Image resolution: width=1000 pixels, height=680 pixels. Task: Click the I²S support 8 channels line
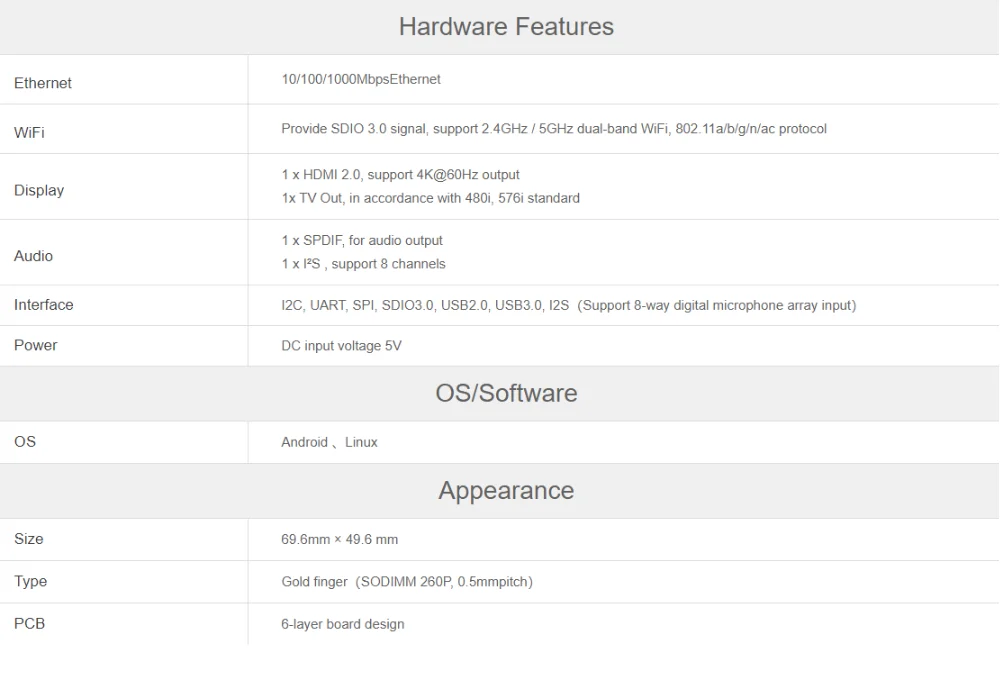[364, 264]
